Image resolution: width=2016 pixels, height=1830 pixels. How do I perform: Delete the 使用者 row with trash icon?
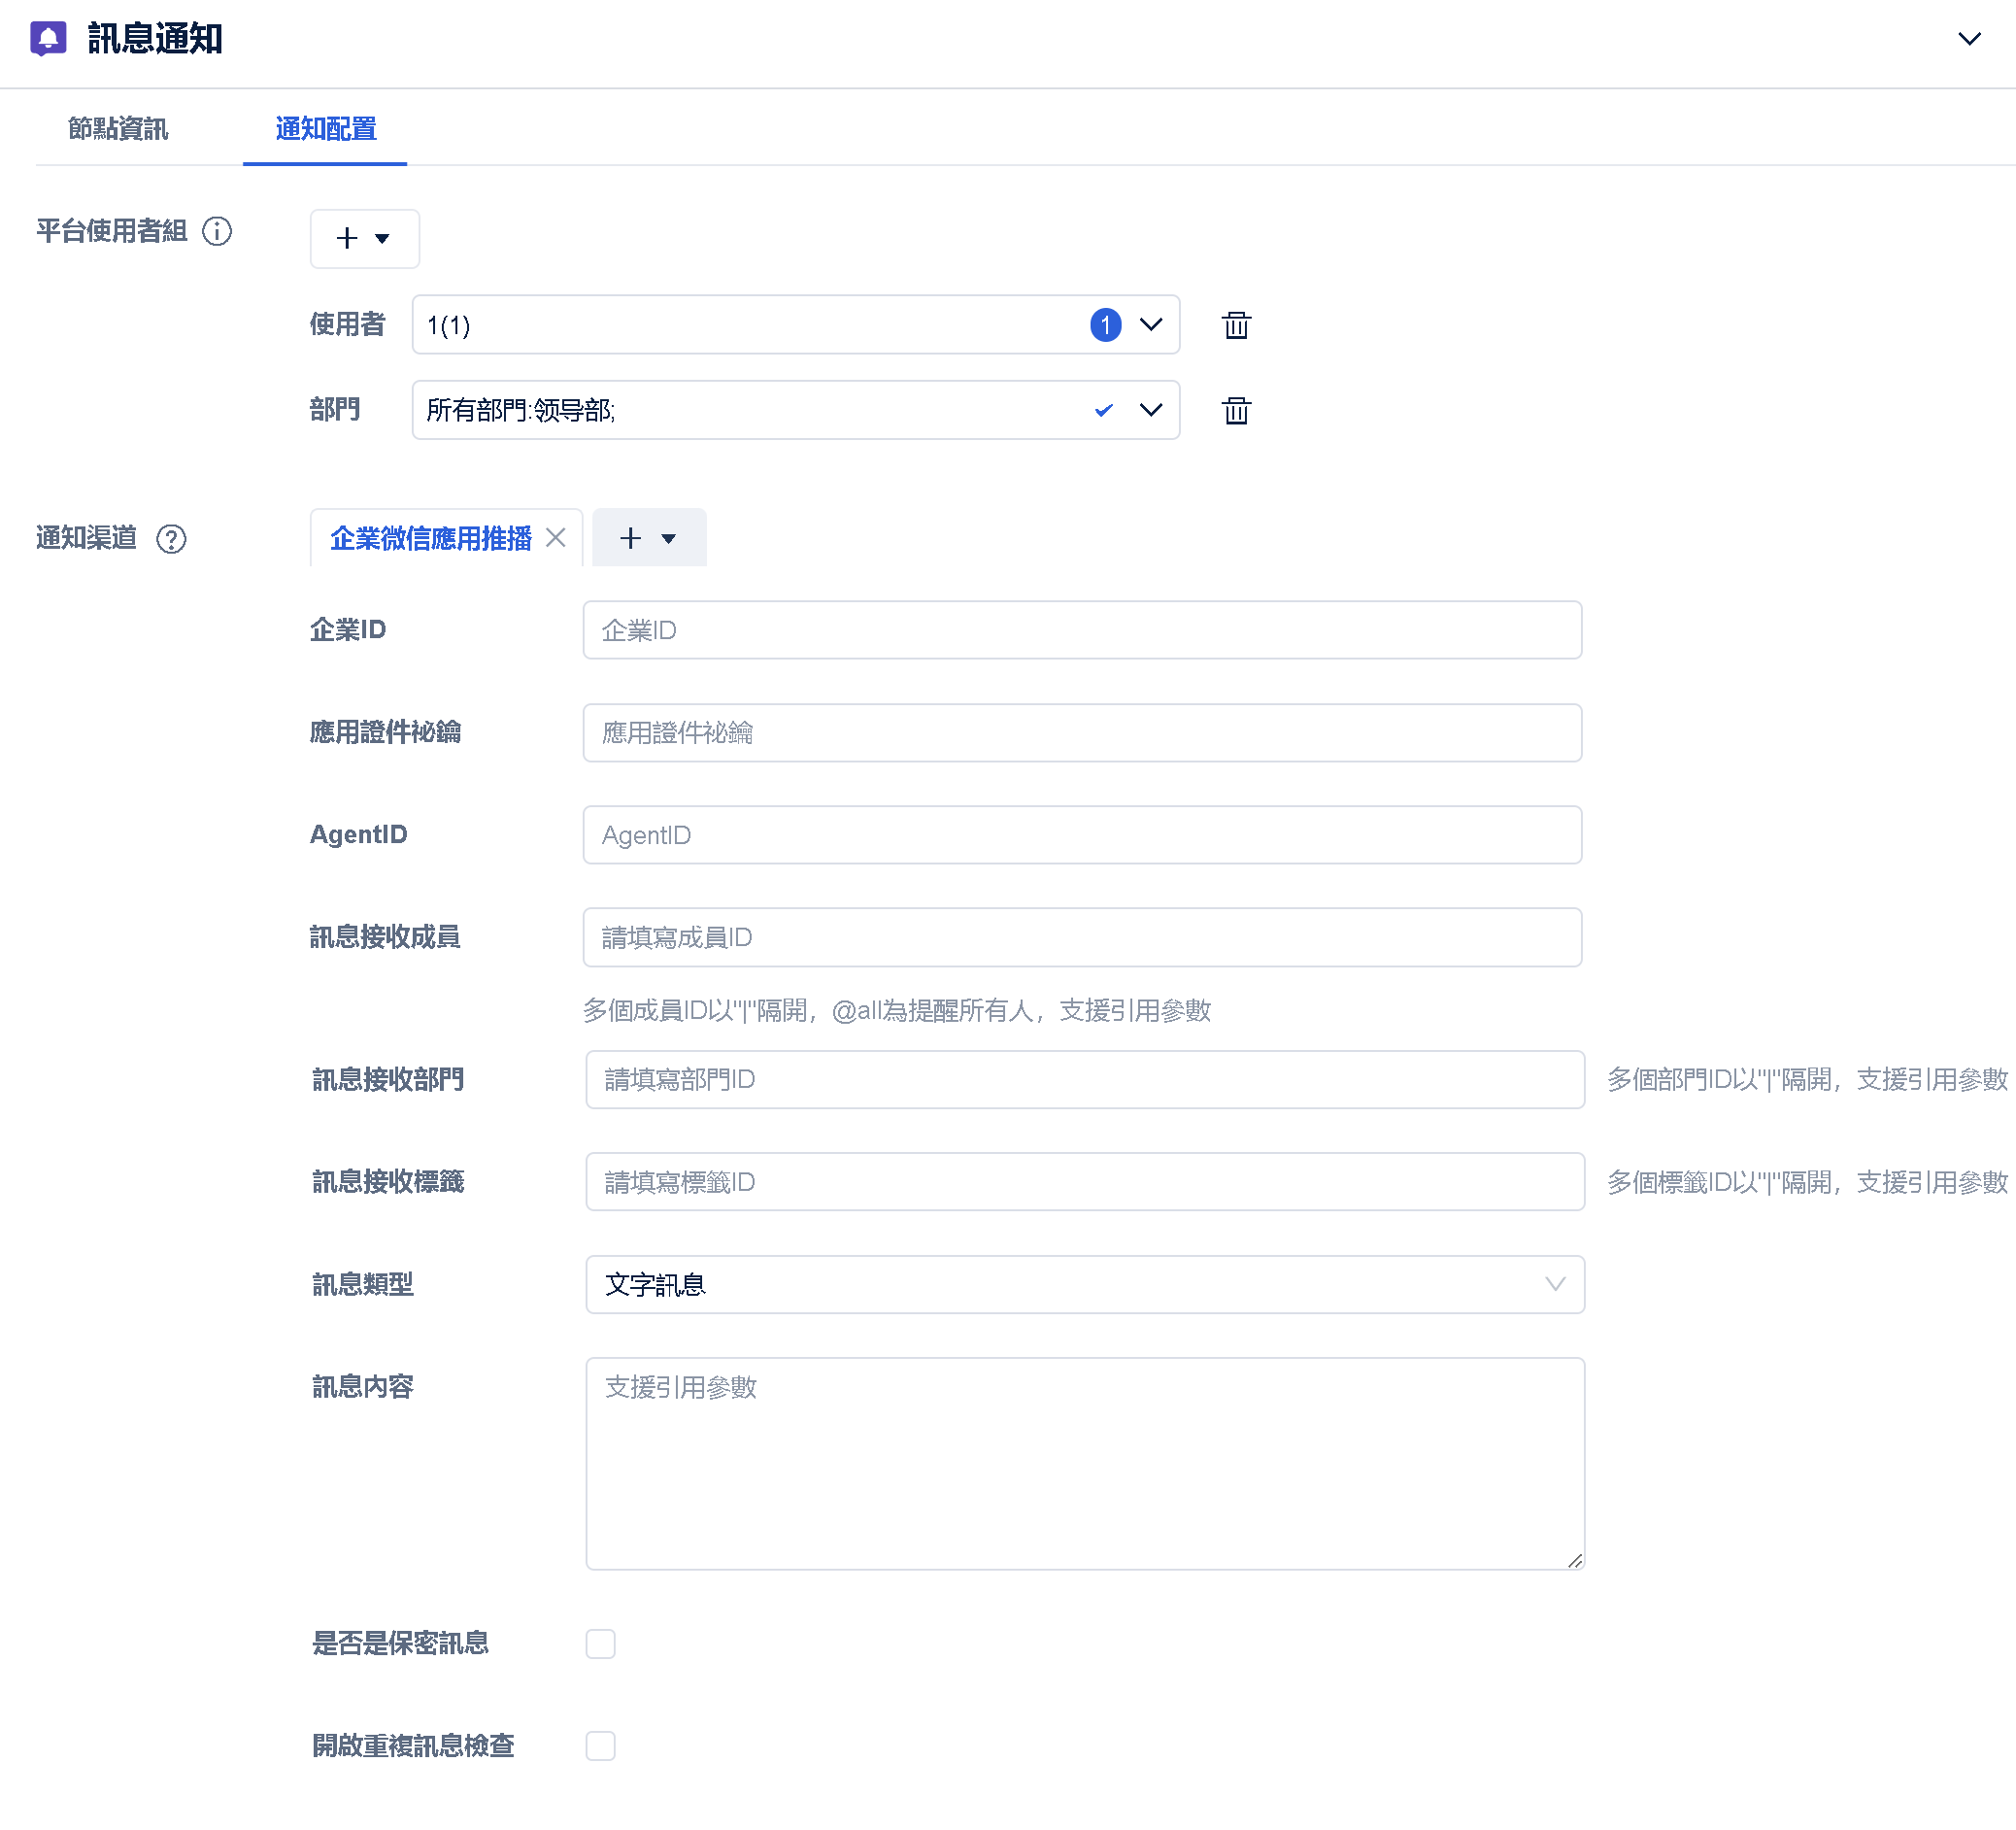(1236, 325)
